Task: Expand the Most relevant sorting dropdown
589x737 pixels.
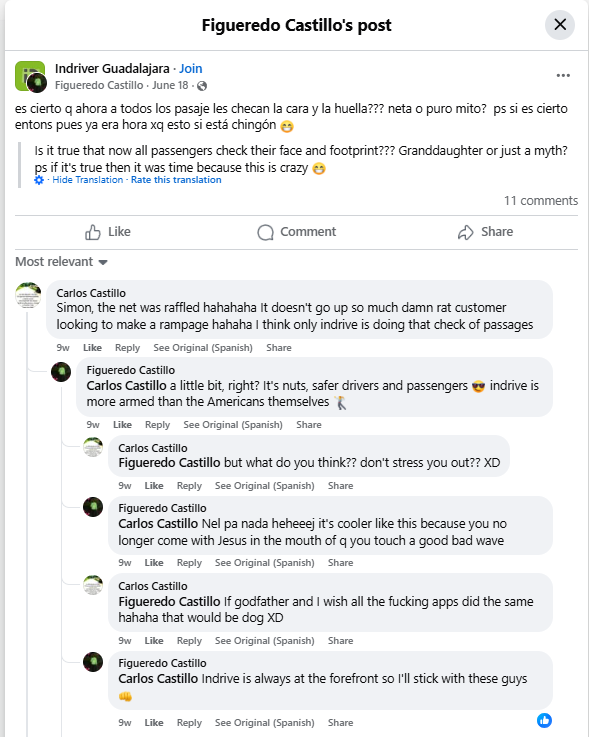Action: coord(62,262)
